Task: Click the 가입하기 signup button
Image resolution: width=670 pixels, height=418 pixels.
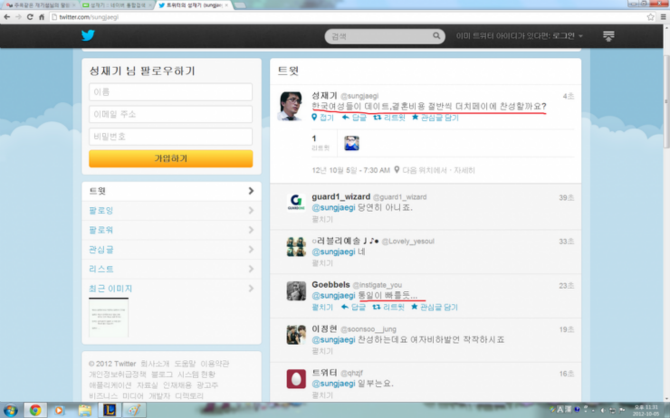Action: click(x=171, y=159)
